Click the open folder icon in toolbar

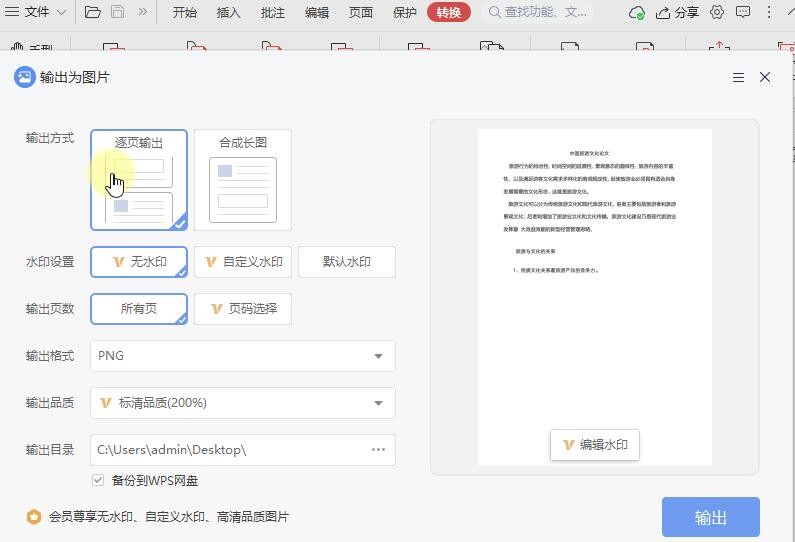(x=93, y=13)
